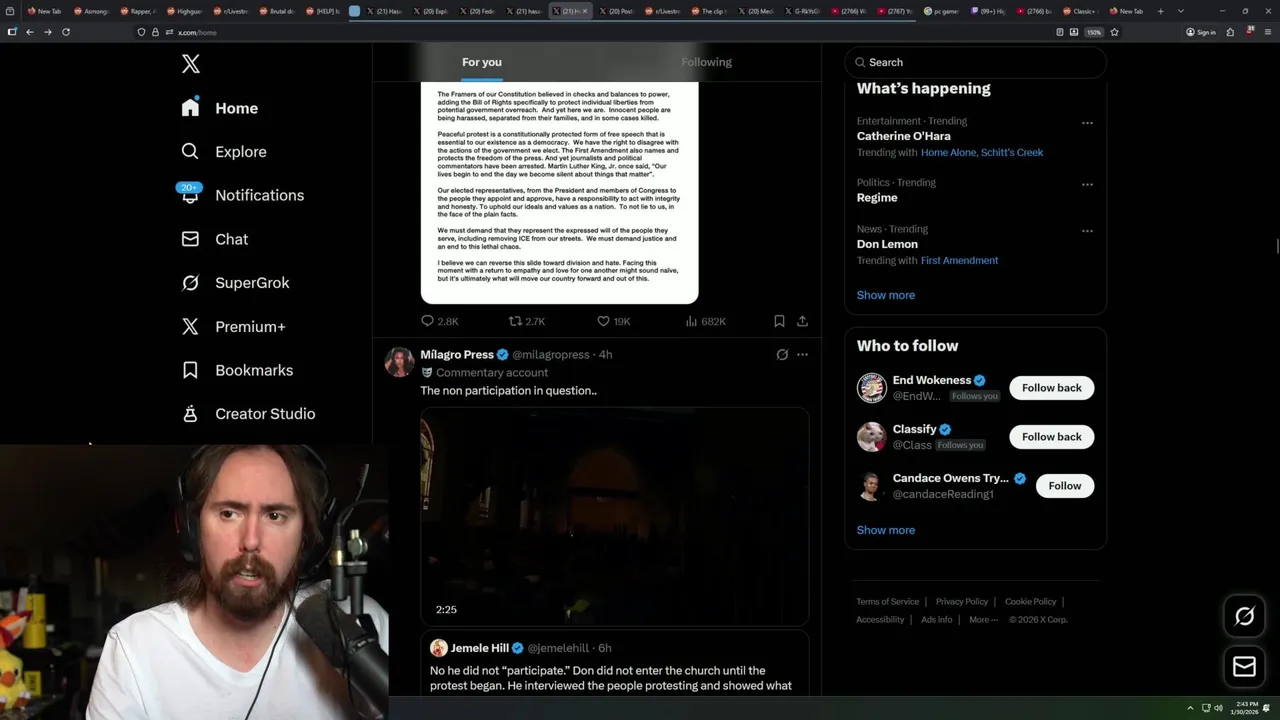
Task: Open the list all tabs dropdown
Action: [1183, 11]
